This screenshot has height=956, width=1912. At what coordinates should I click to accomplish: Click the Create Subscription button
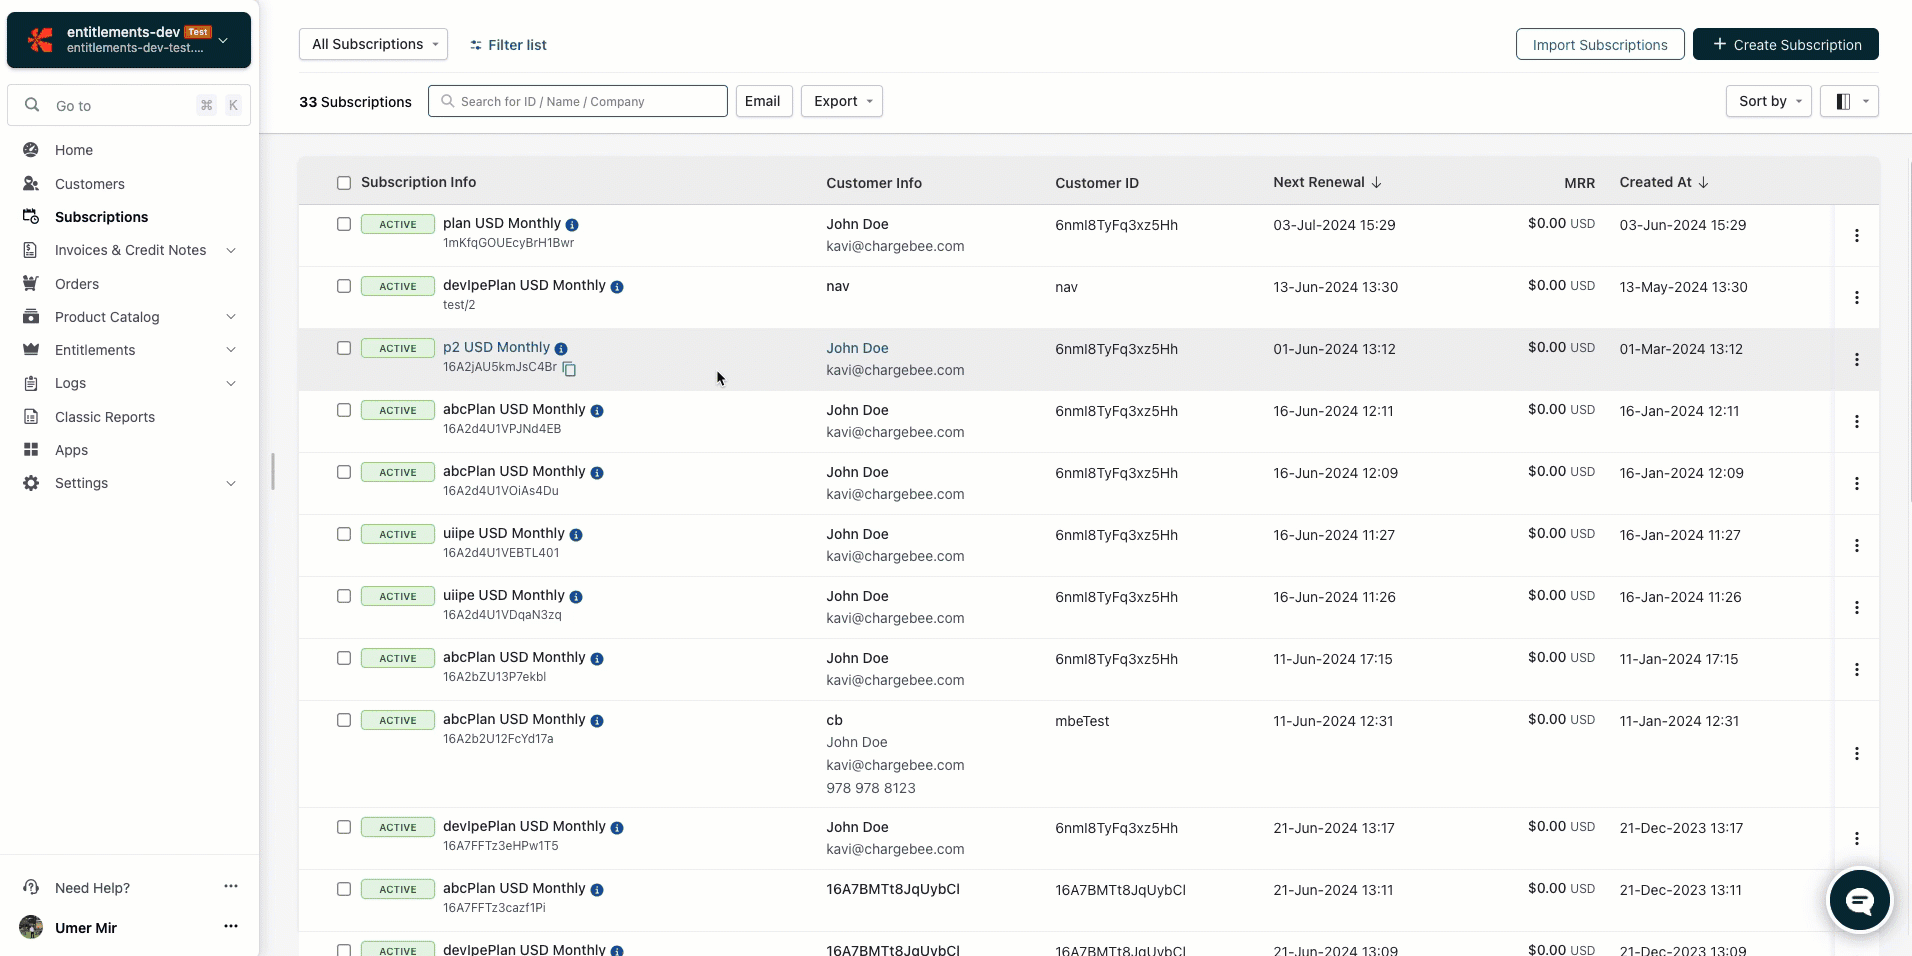pos(1785,45)
